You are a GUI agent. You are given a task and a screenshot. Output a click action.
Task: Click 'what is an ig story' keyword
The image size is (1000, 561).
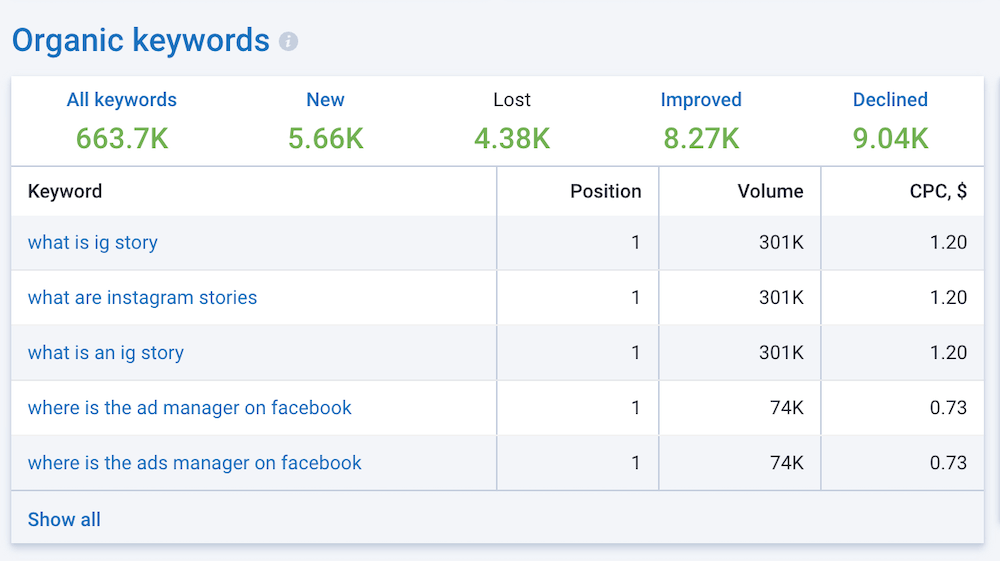(x=106, y=353)
